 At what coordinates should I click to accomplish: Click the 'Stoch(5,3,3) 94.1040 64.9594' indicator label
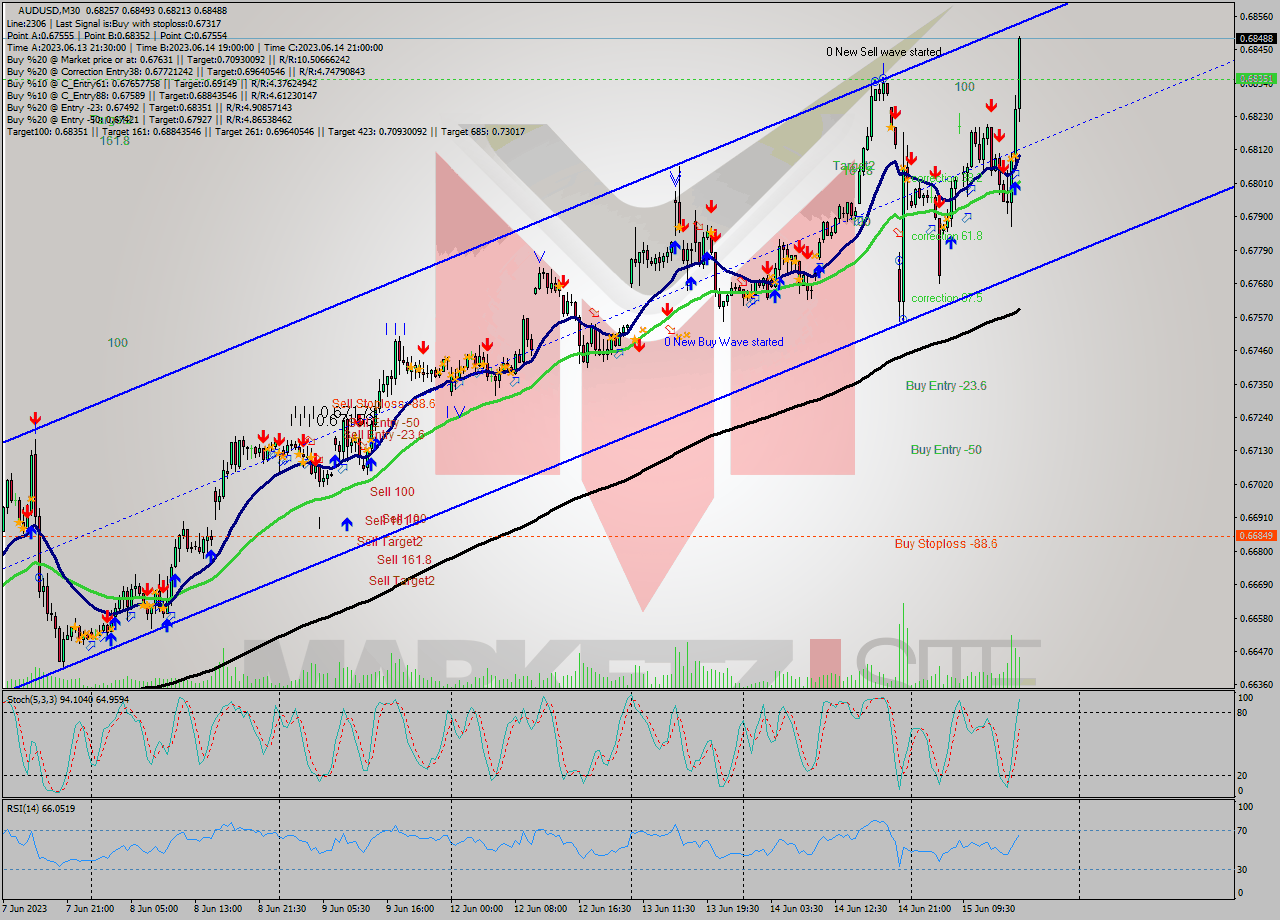[68, 699]
